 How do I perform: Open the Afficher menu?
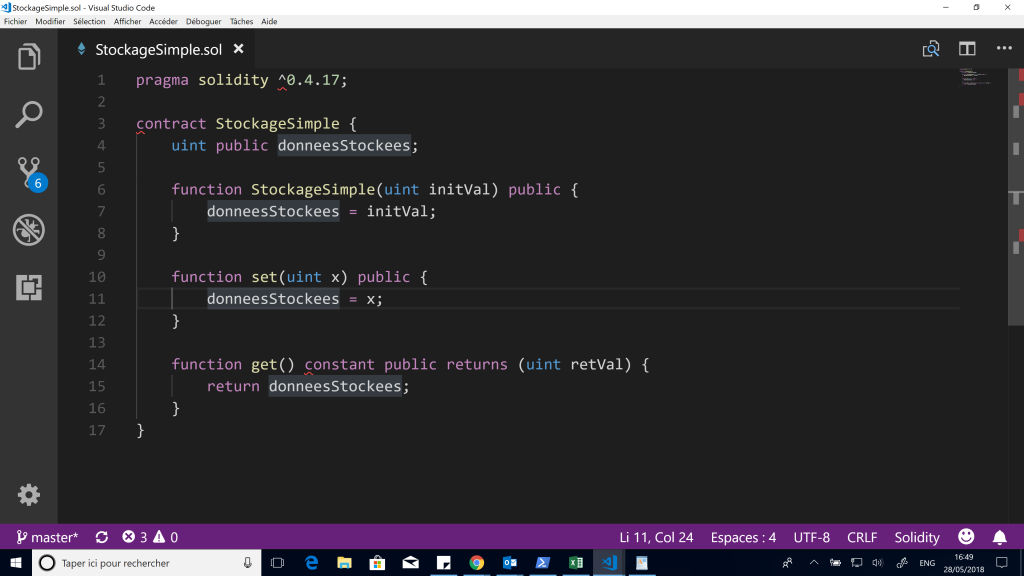pyautogui.click(x=127, y=22)
